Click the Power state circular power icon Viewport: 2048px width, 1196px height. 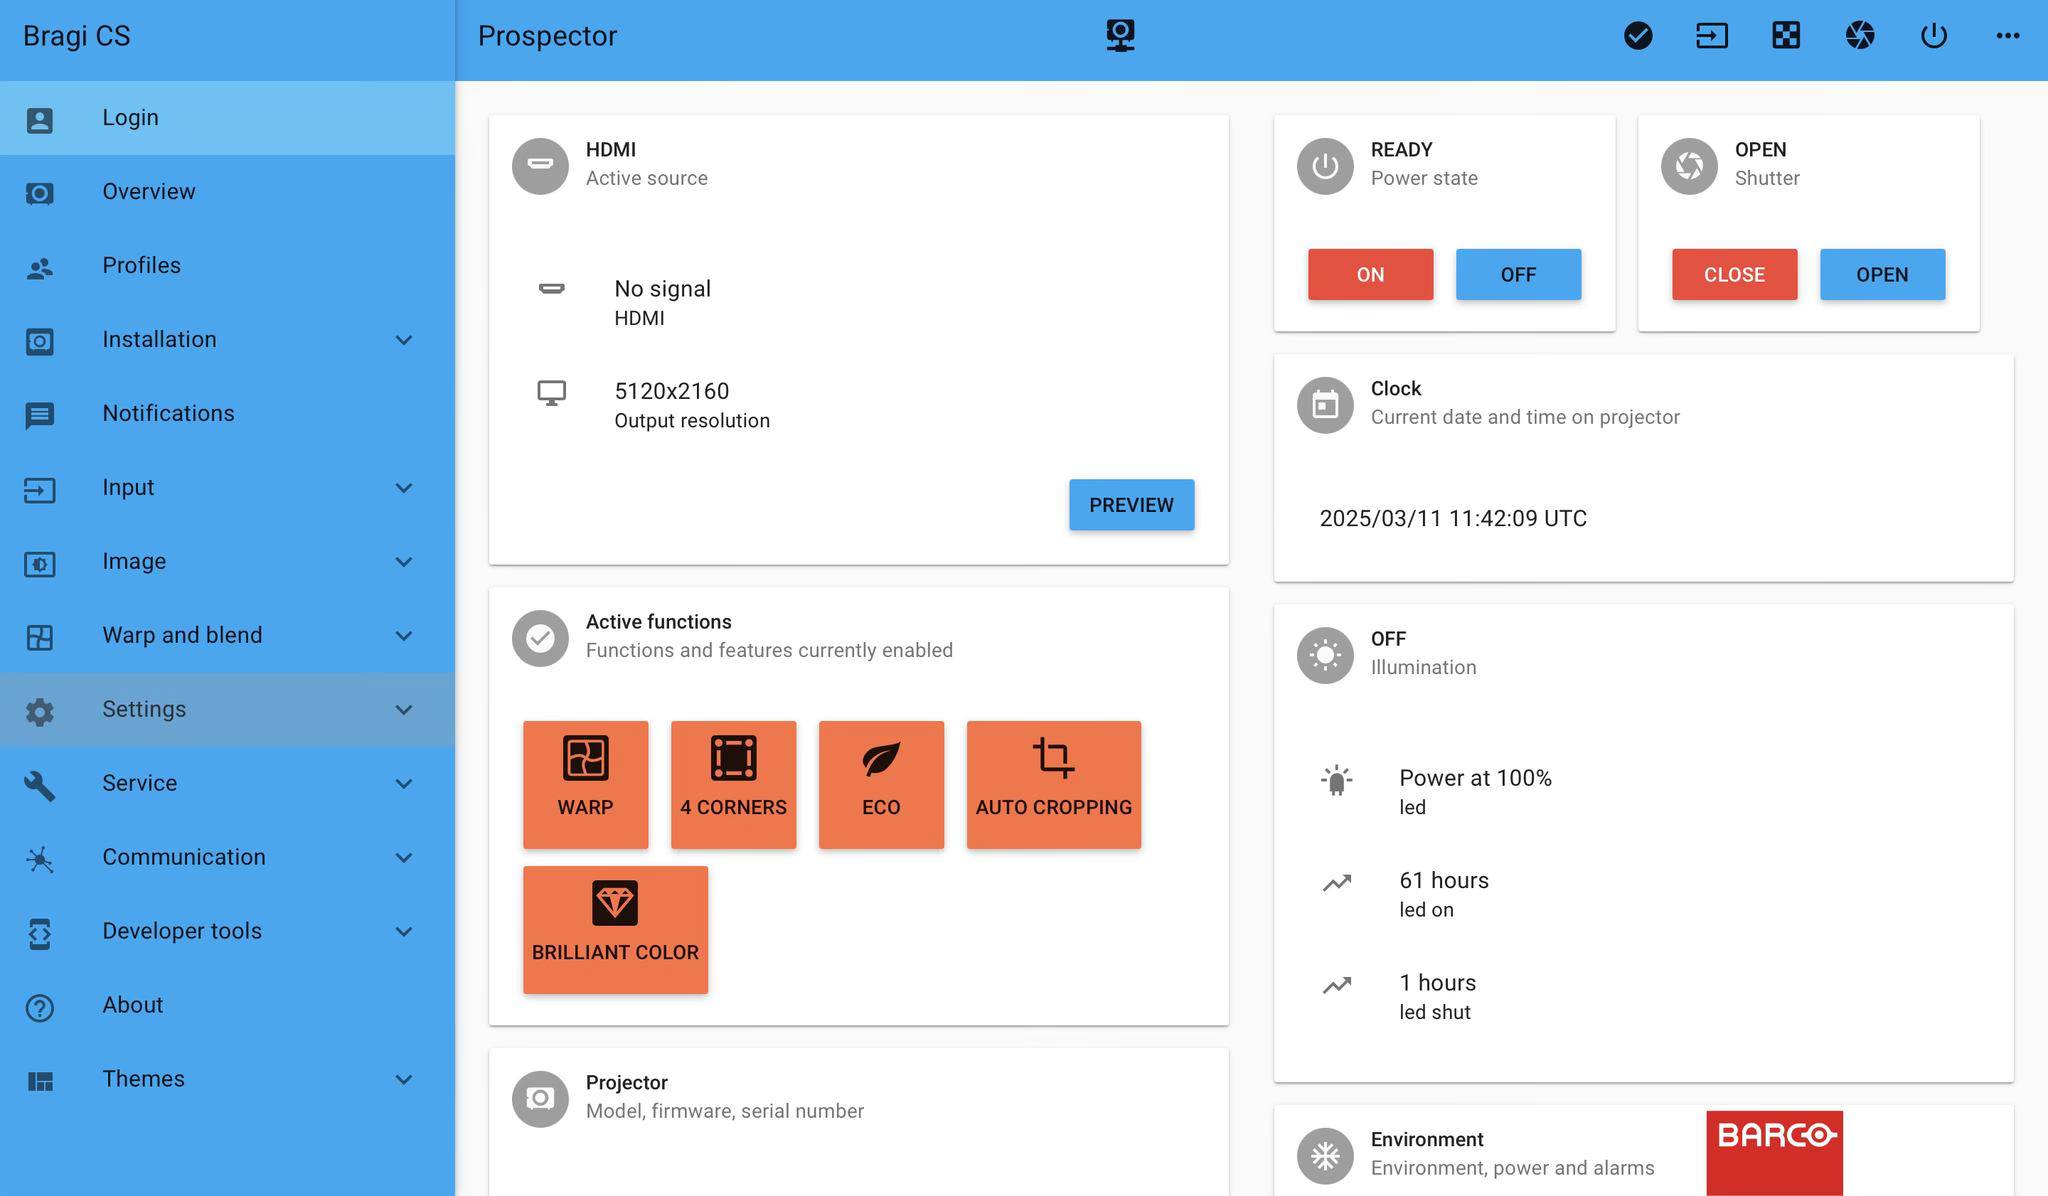tap(1325, 166)
